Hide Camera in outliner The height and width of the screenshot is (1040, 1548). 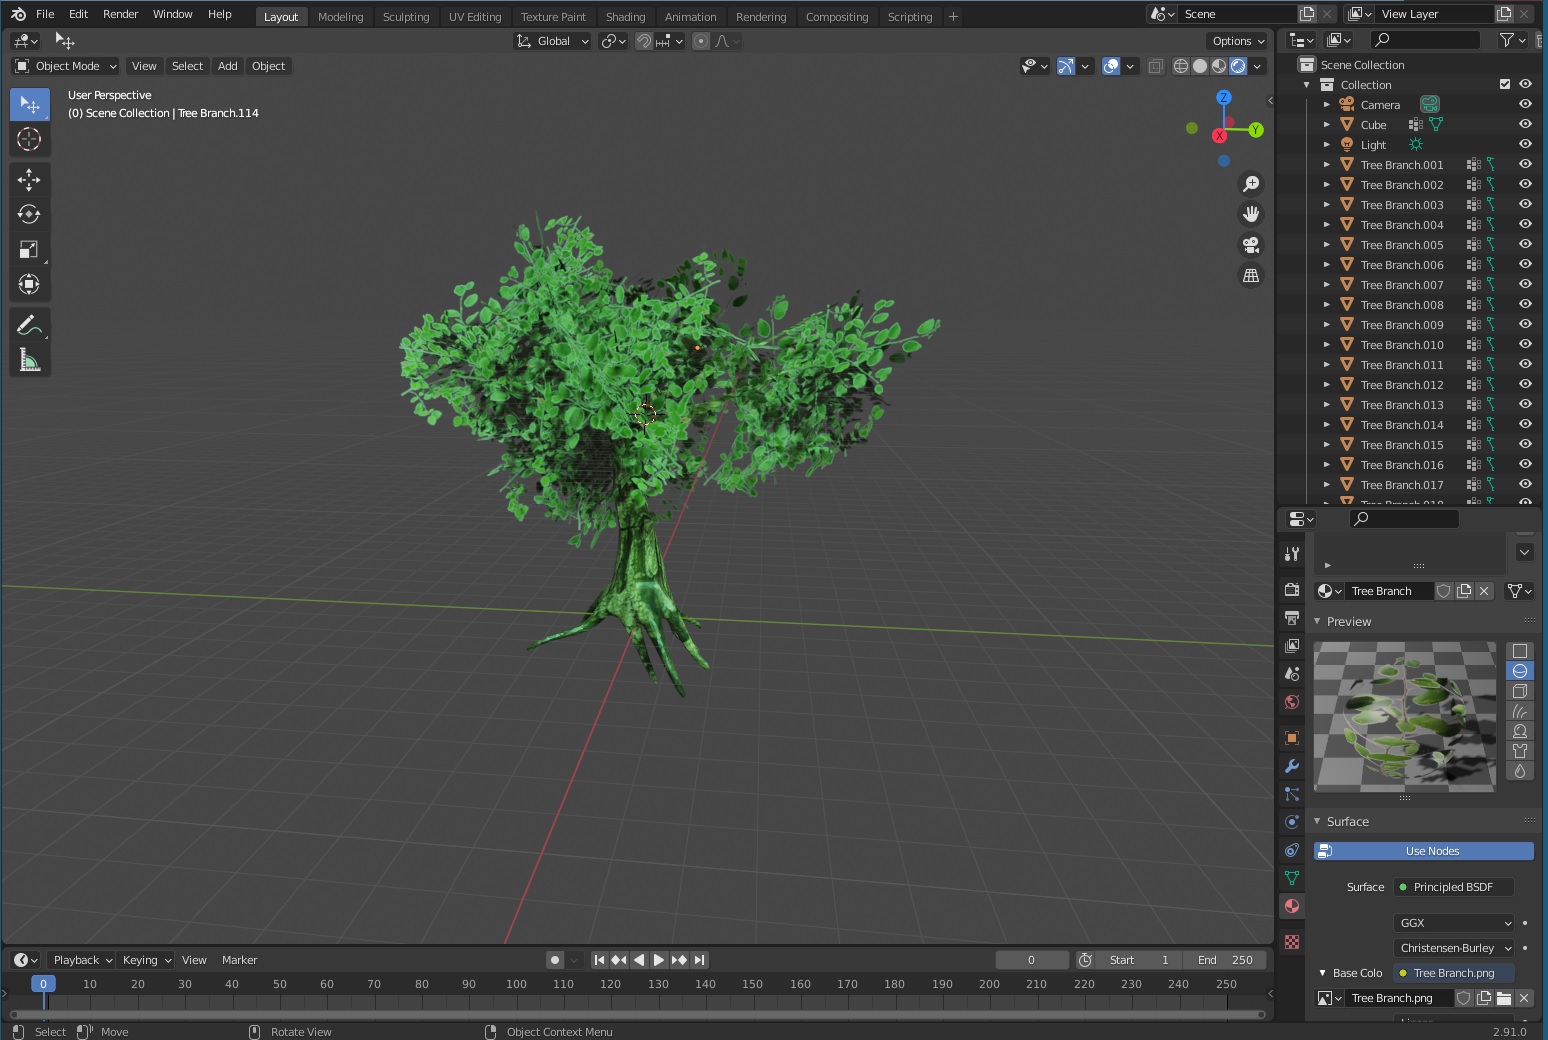1525,104
